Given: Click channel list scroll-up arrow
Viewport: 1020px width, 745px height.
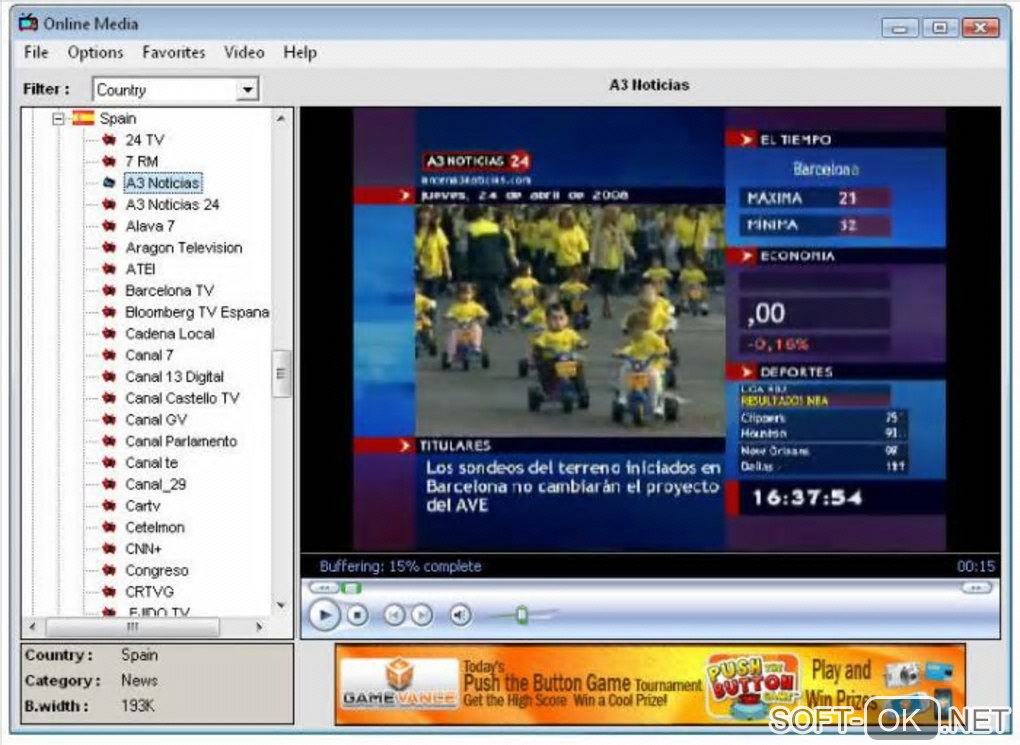Looking at the screenshot, I should pos(281,118).
